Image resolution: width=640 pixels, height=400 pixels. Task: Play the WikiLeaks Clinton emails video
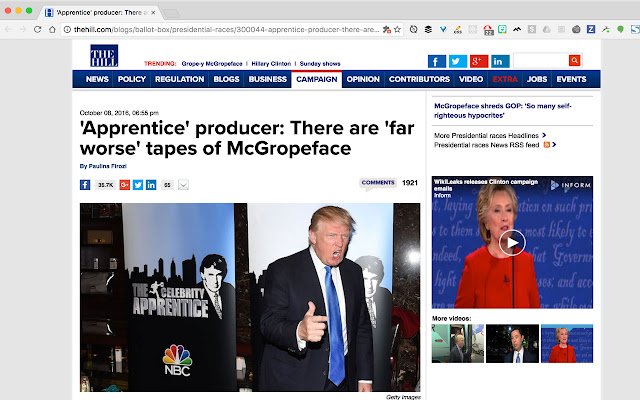point(512,243)
